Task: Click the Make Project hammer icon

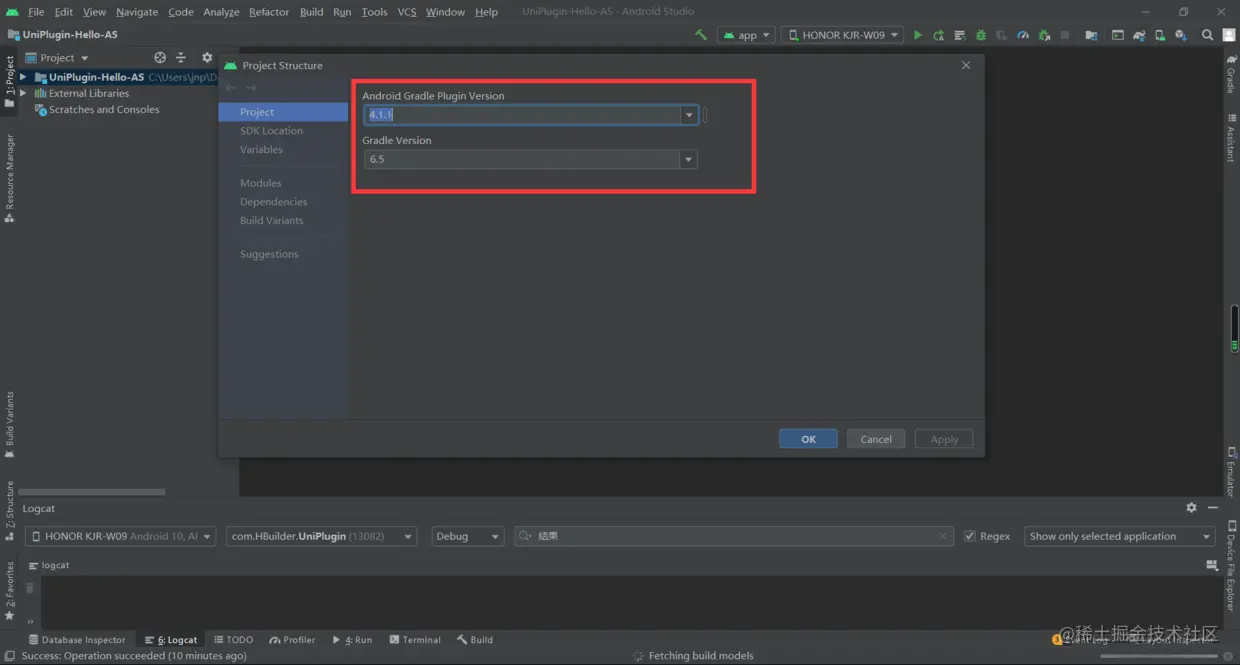Action: coord(701,35)
